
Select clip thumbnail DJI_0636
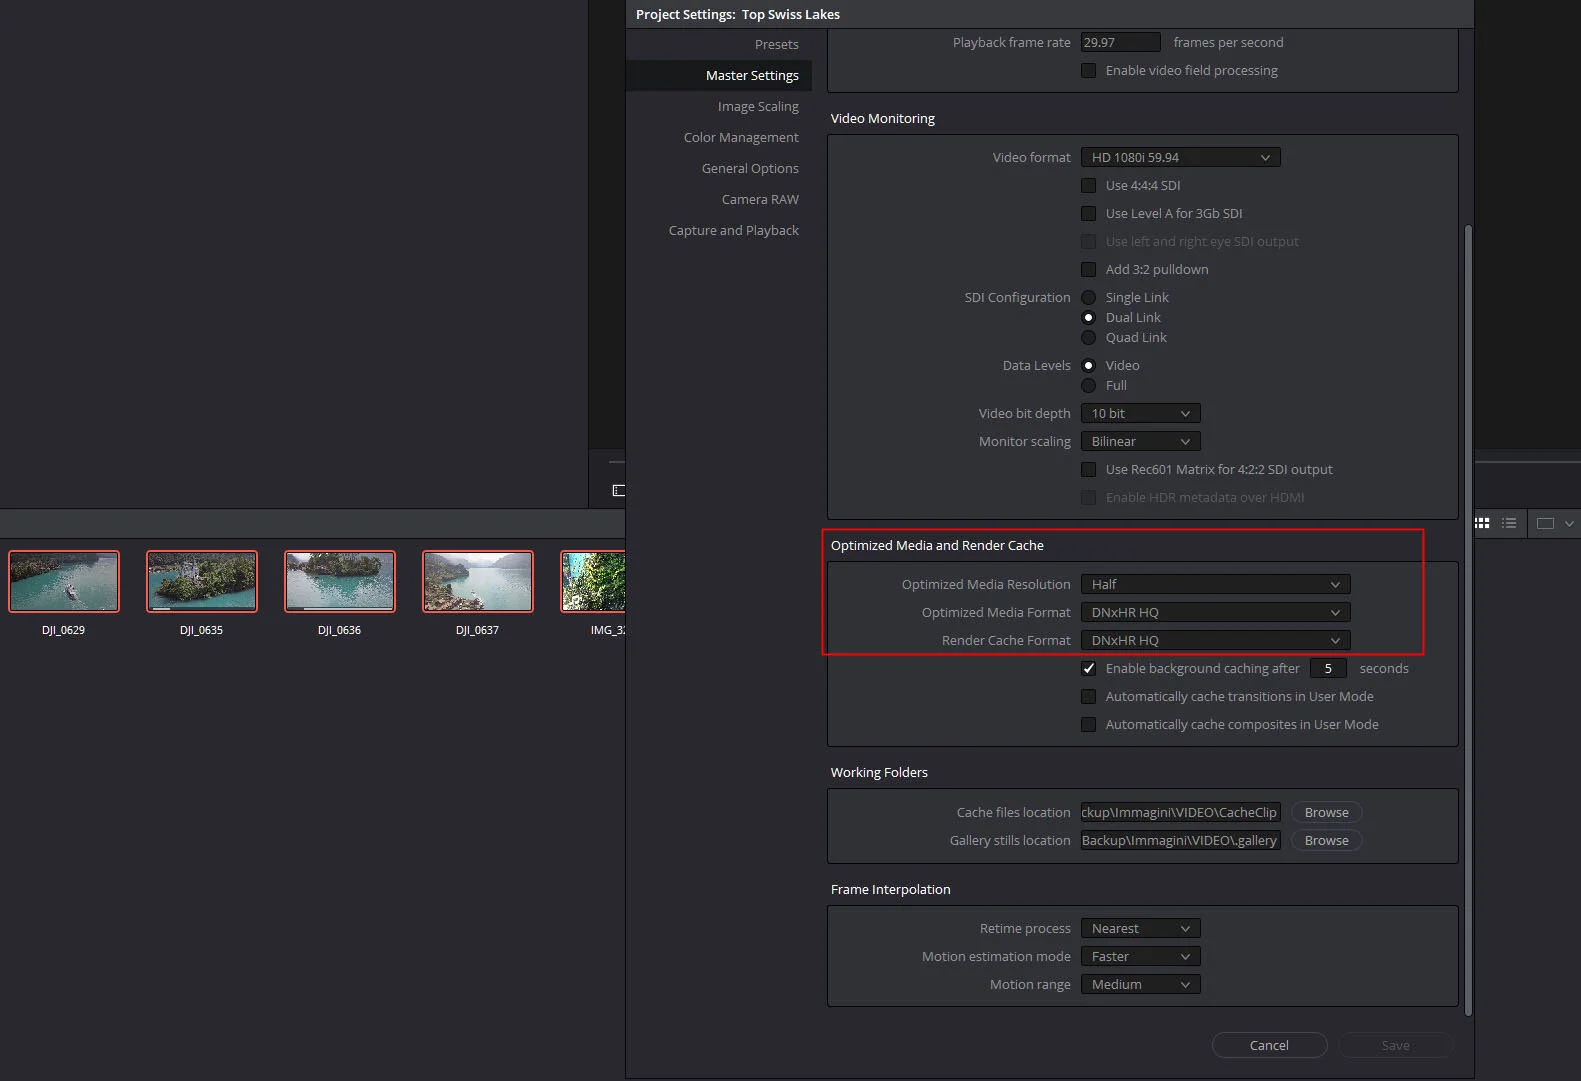click(340, 581)
